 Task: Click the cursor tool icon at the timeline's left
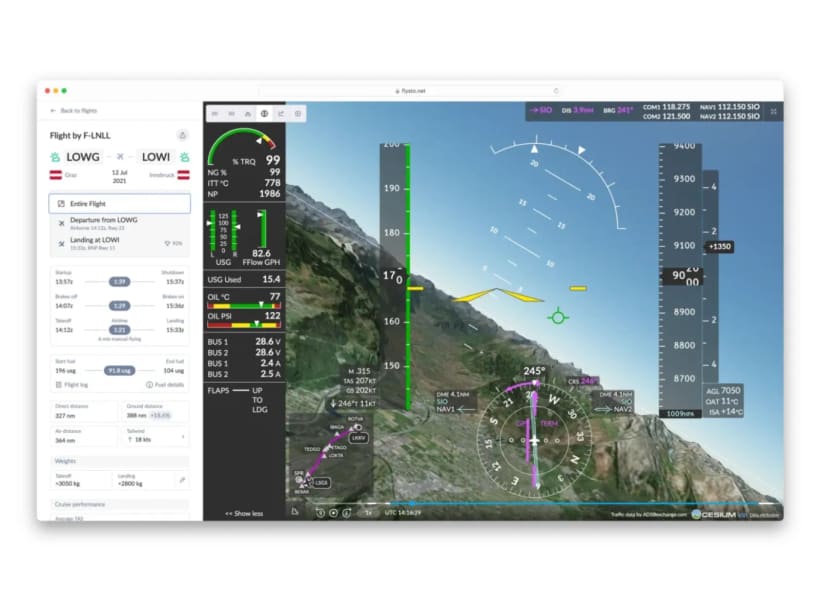click(295, 512)
